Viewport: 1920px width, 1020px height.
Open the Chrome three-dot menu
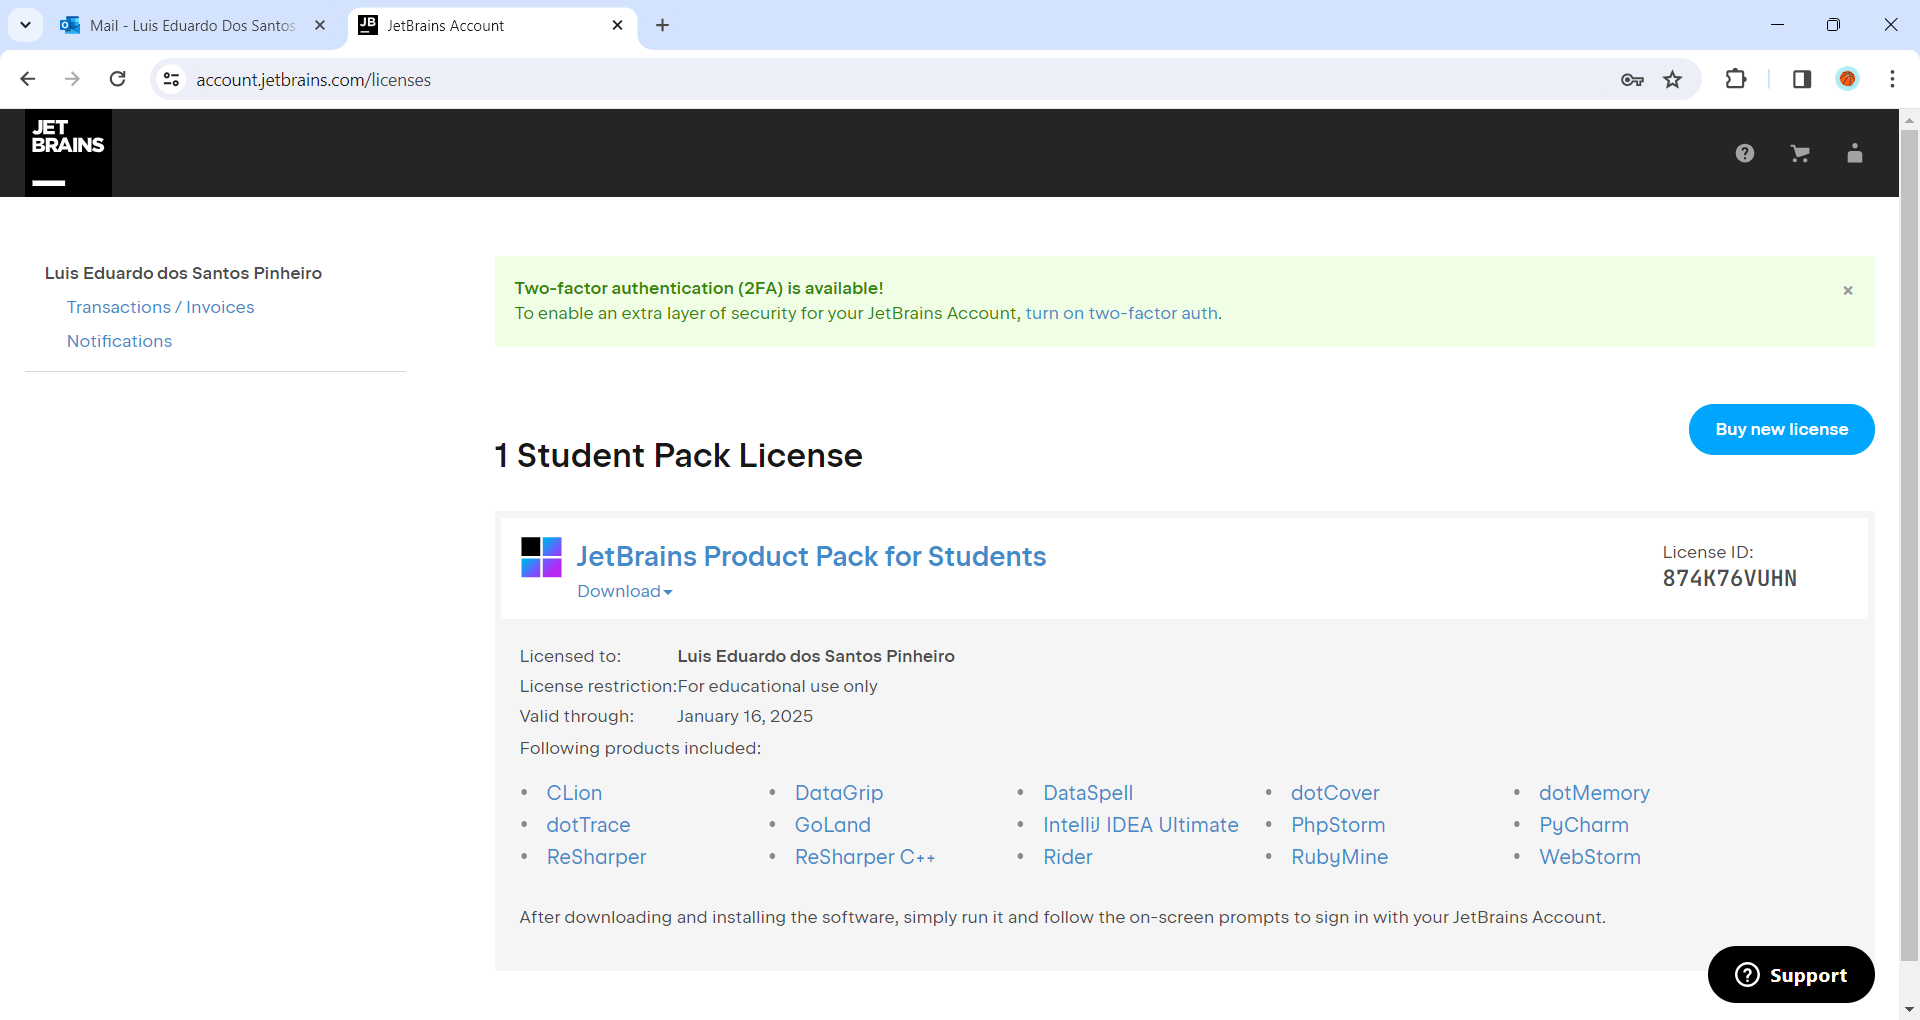pos(1892,79)
